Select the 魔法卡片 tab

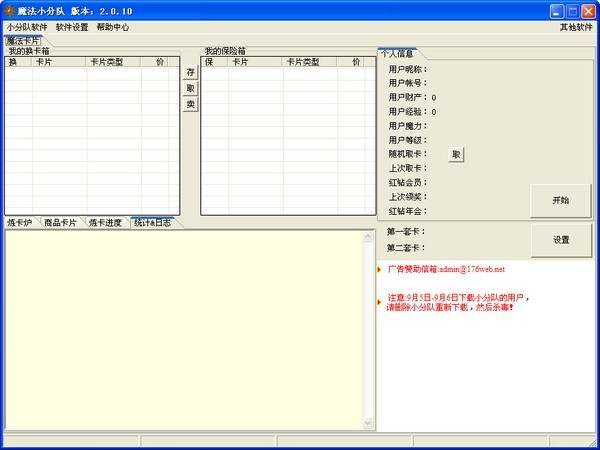[x=23, y=41]
